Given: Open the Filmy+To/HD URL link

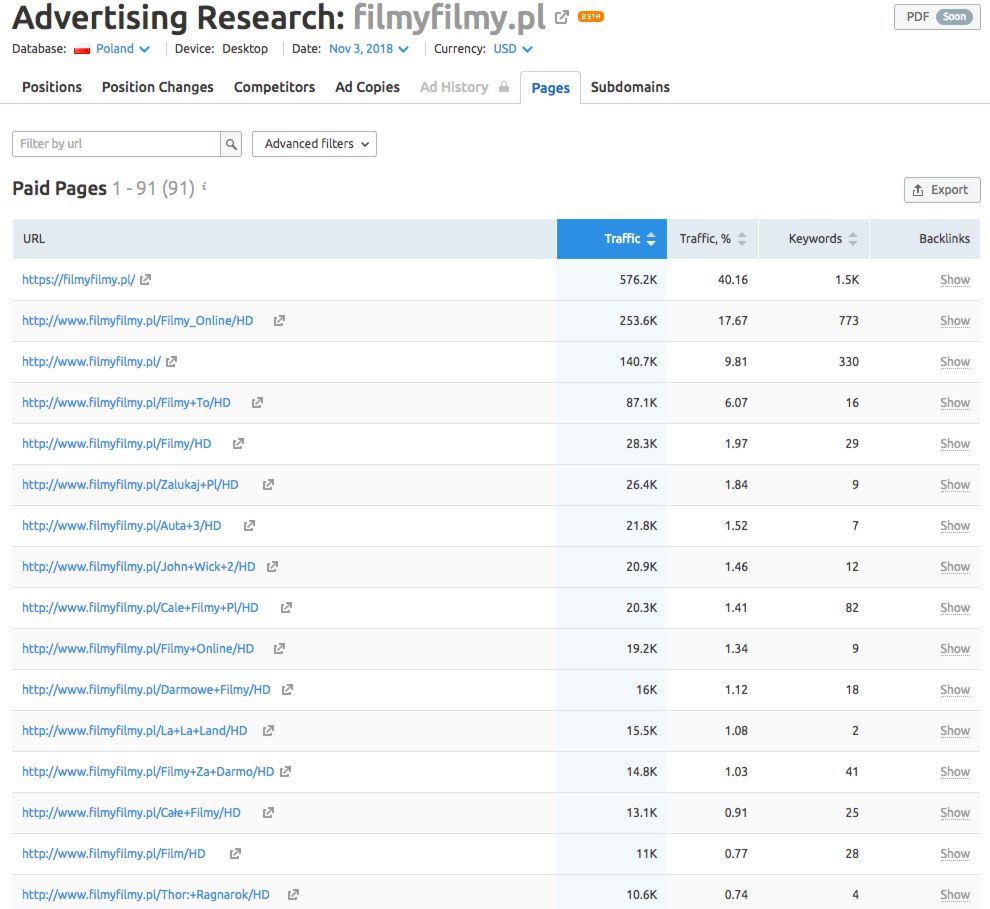Looking at the screenshot, I should point(126,403).
